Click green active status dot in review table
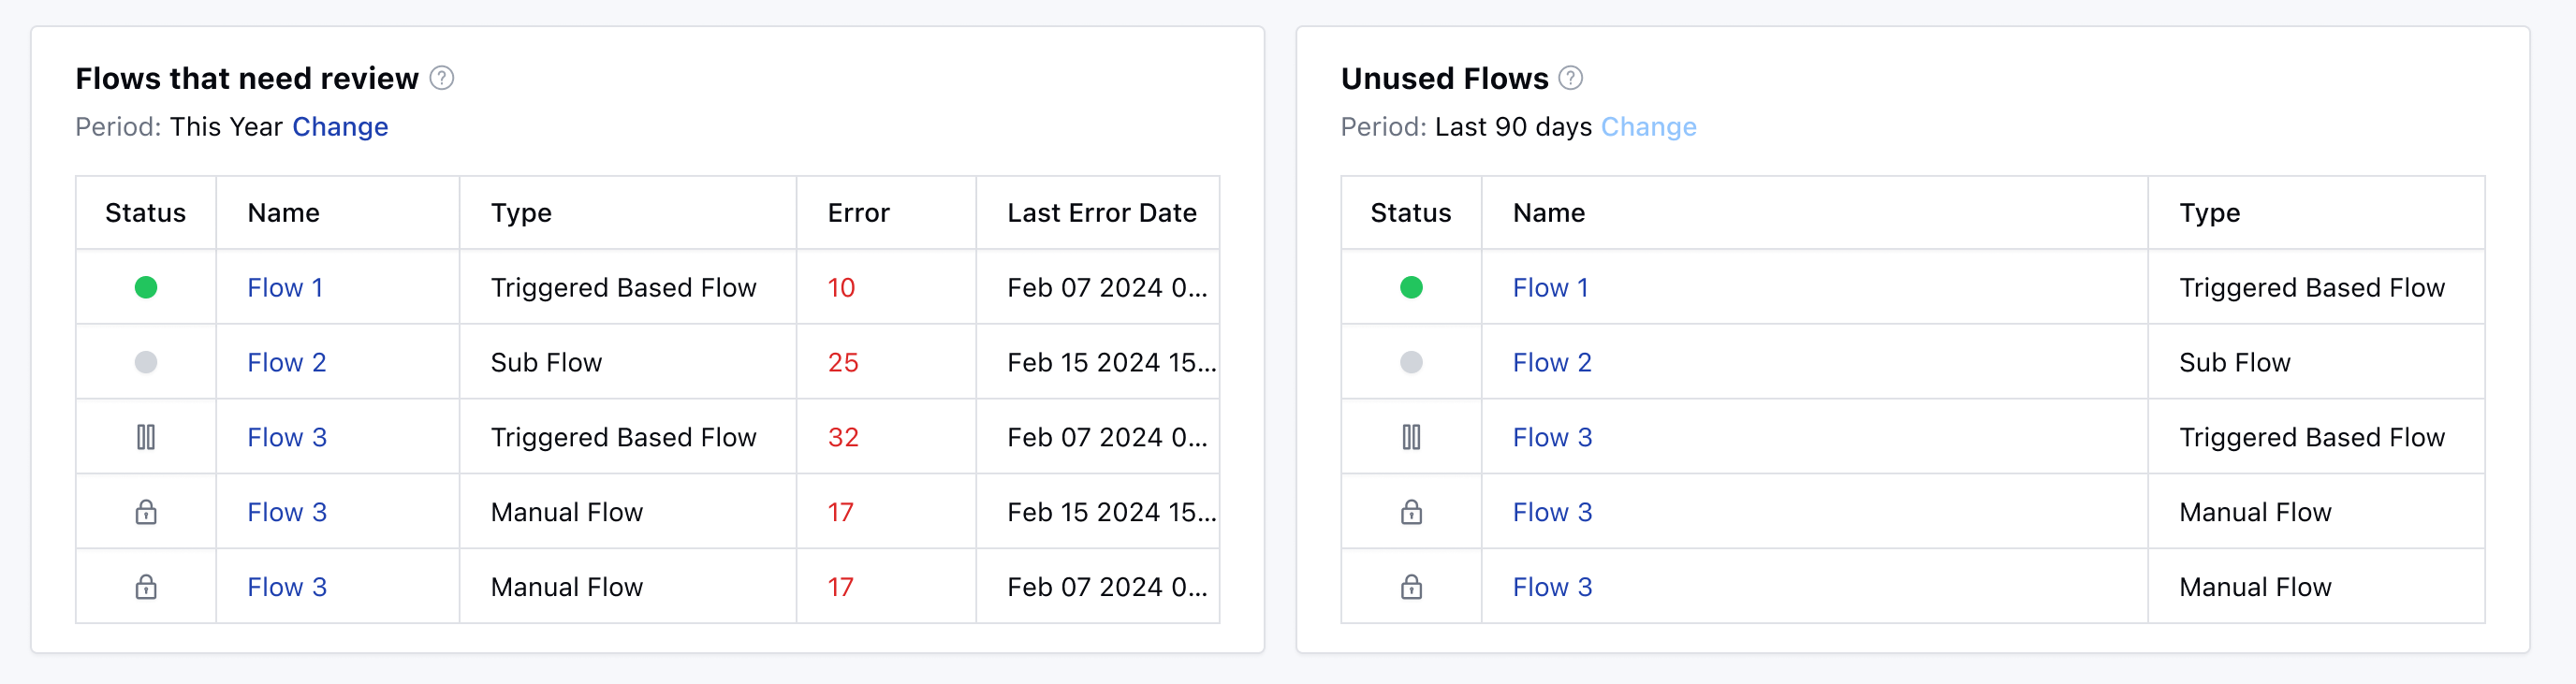 click(146, 288)
